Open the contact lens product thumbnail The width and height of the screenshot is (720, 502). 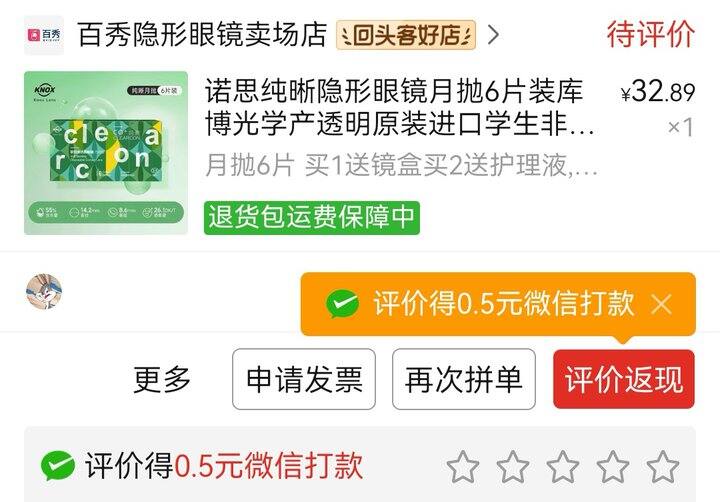[106, 152]
